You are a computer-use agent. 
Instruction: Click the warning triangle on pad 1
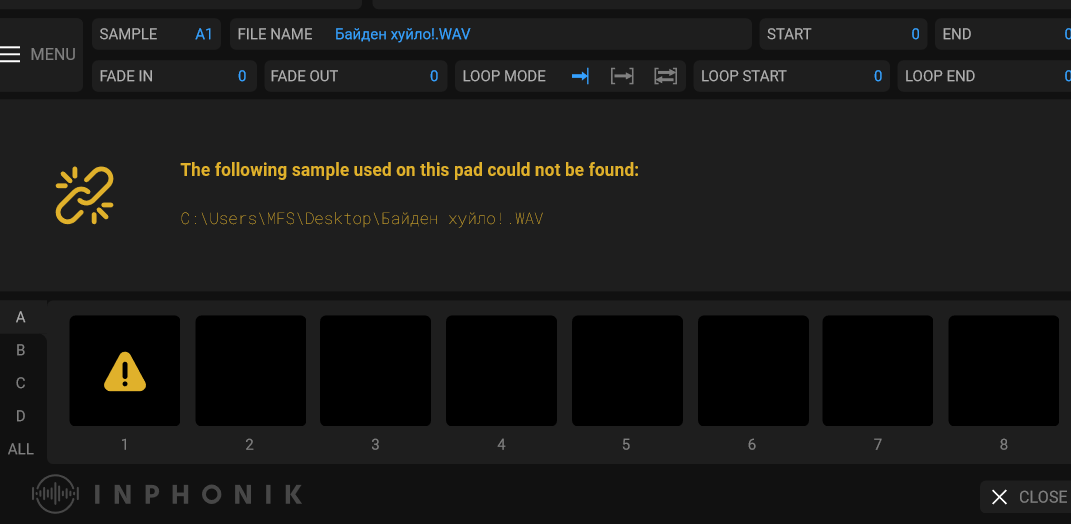click(125, 372)
